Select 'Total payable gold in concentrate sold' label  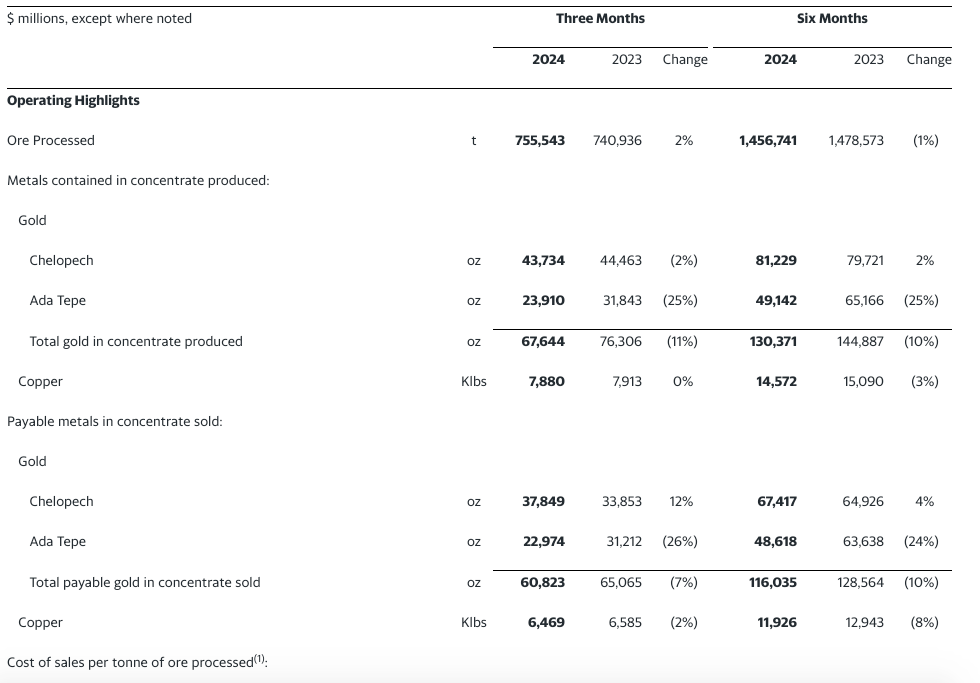point(145,582)
